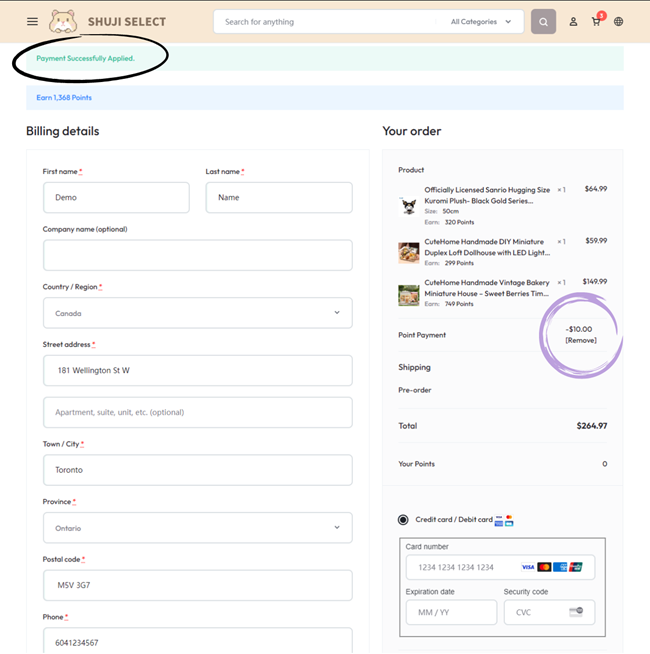This screenshot has width=650, height=654.
Task: Click the Pre-order shipping text
Action: (414, 390)
